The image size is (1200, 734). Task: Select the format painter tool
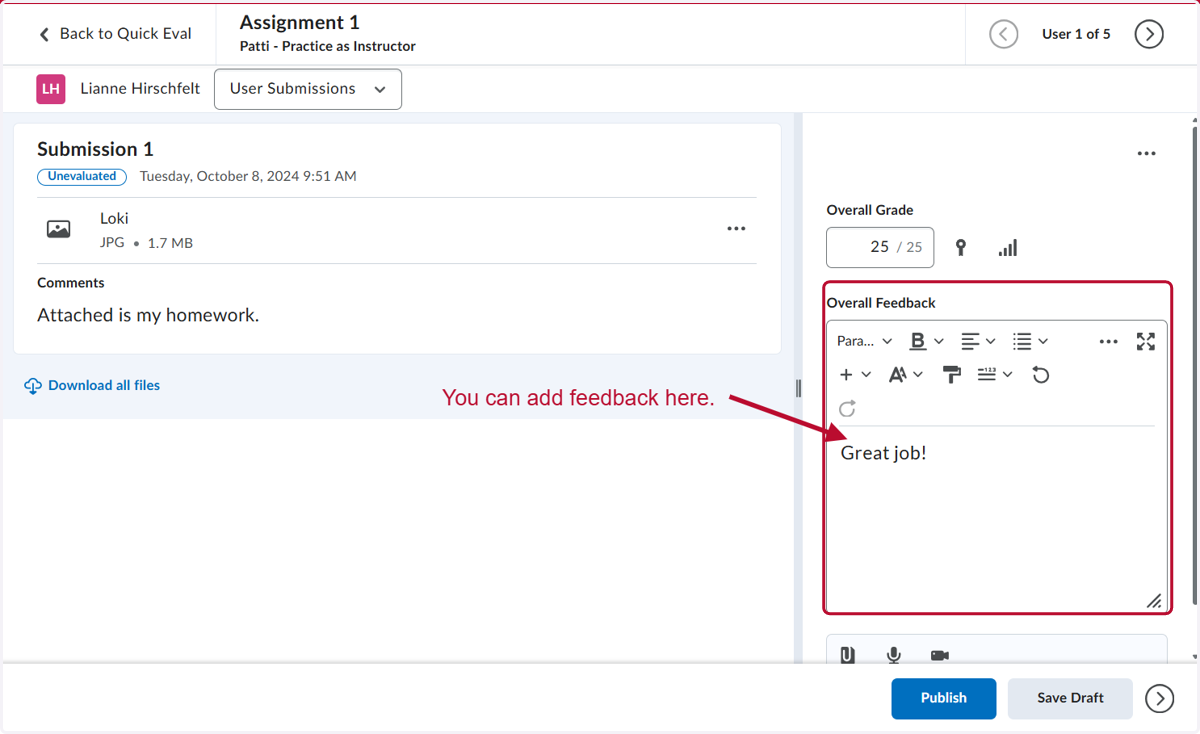point(952,375)
